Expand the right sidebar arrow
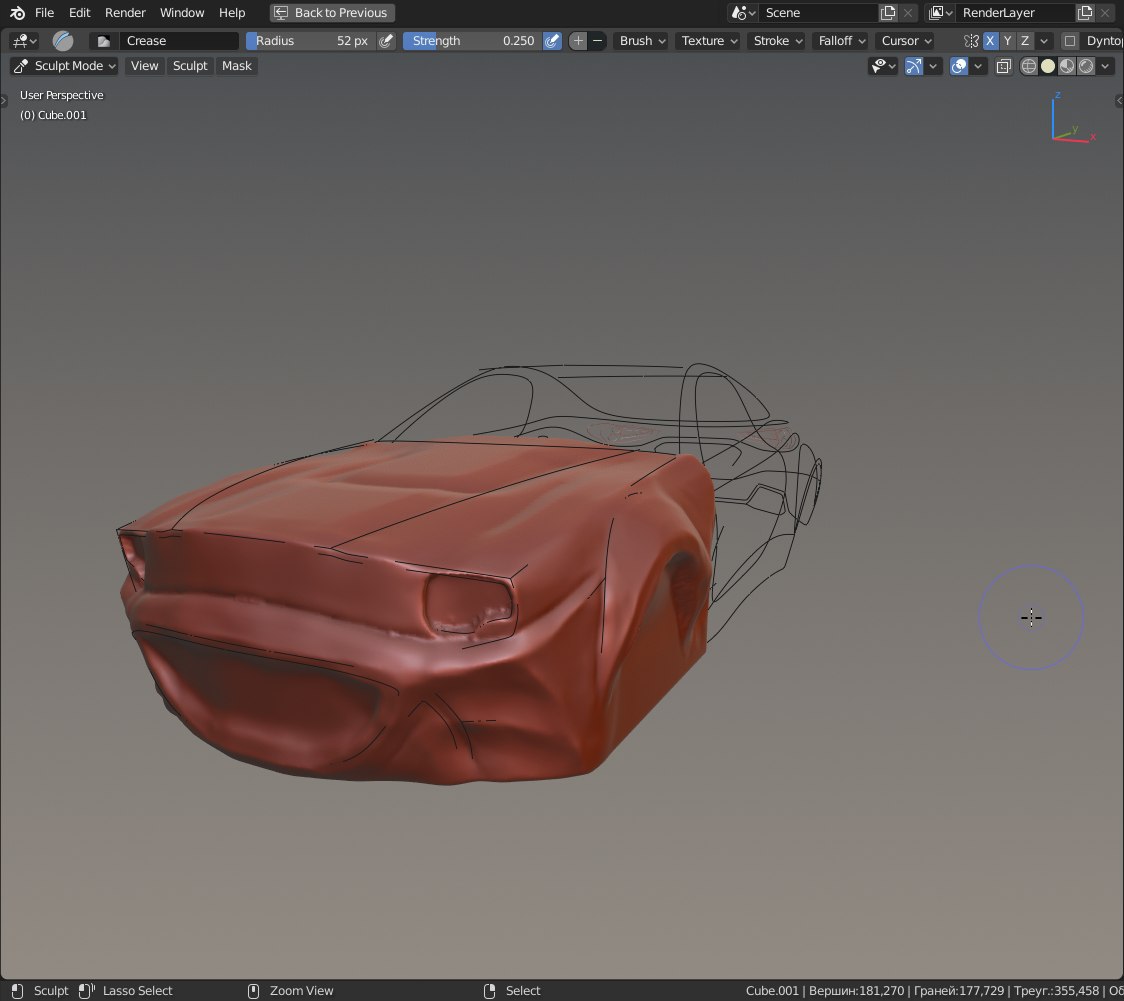This screenshot has height=1001, width=1124. 1119,101
